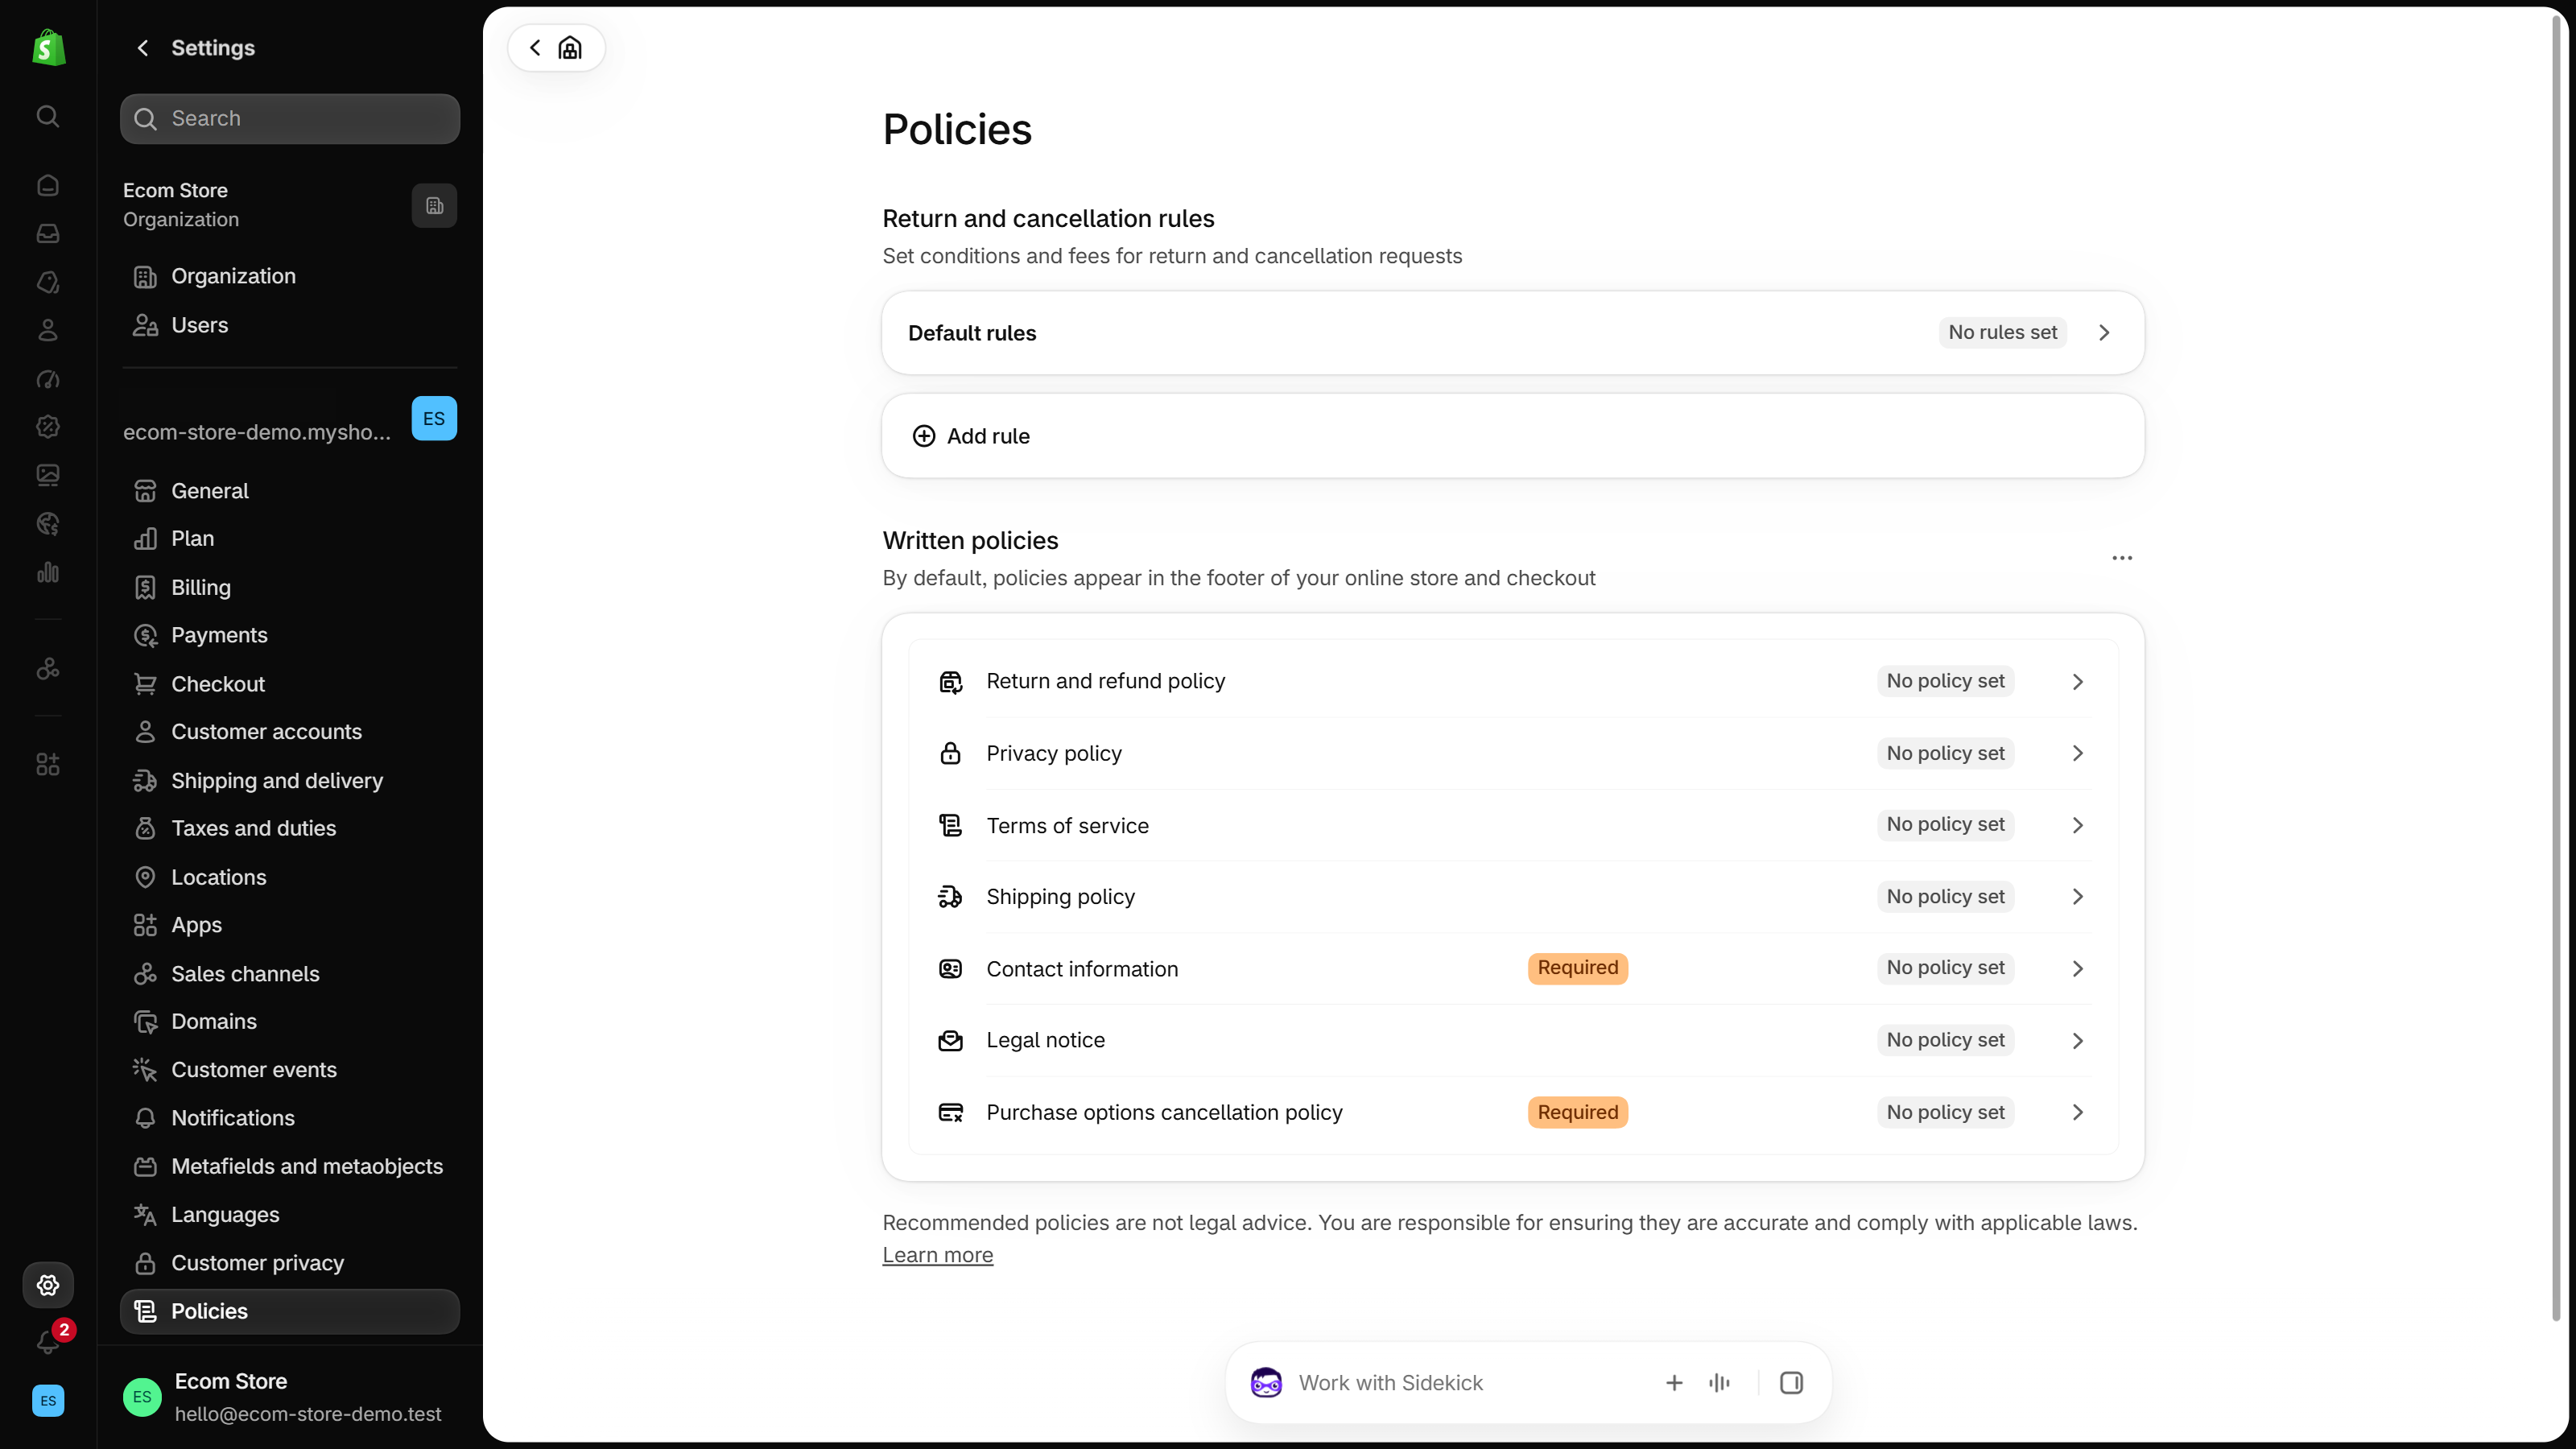The height and width of the screenshot is (1449, 2576).
Task: Select Notifications in settings sidebar
Action: pos(290,1118)
